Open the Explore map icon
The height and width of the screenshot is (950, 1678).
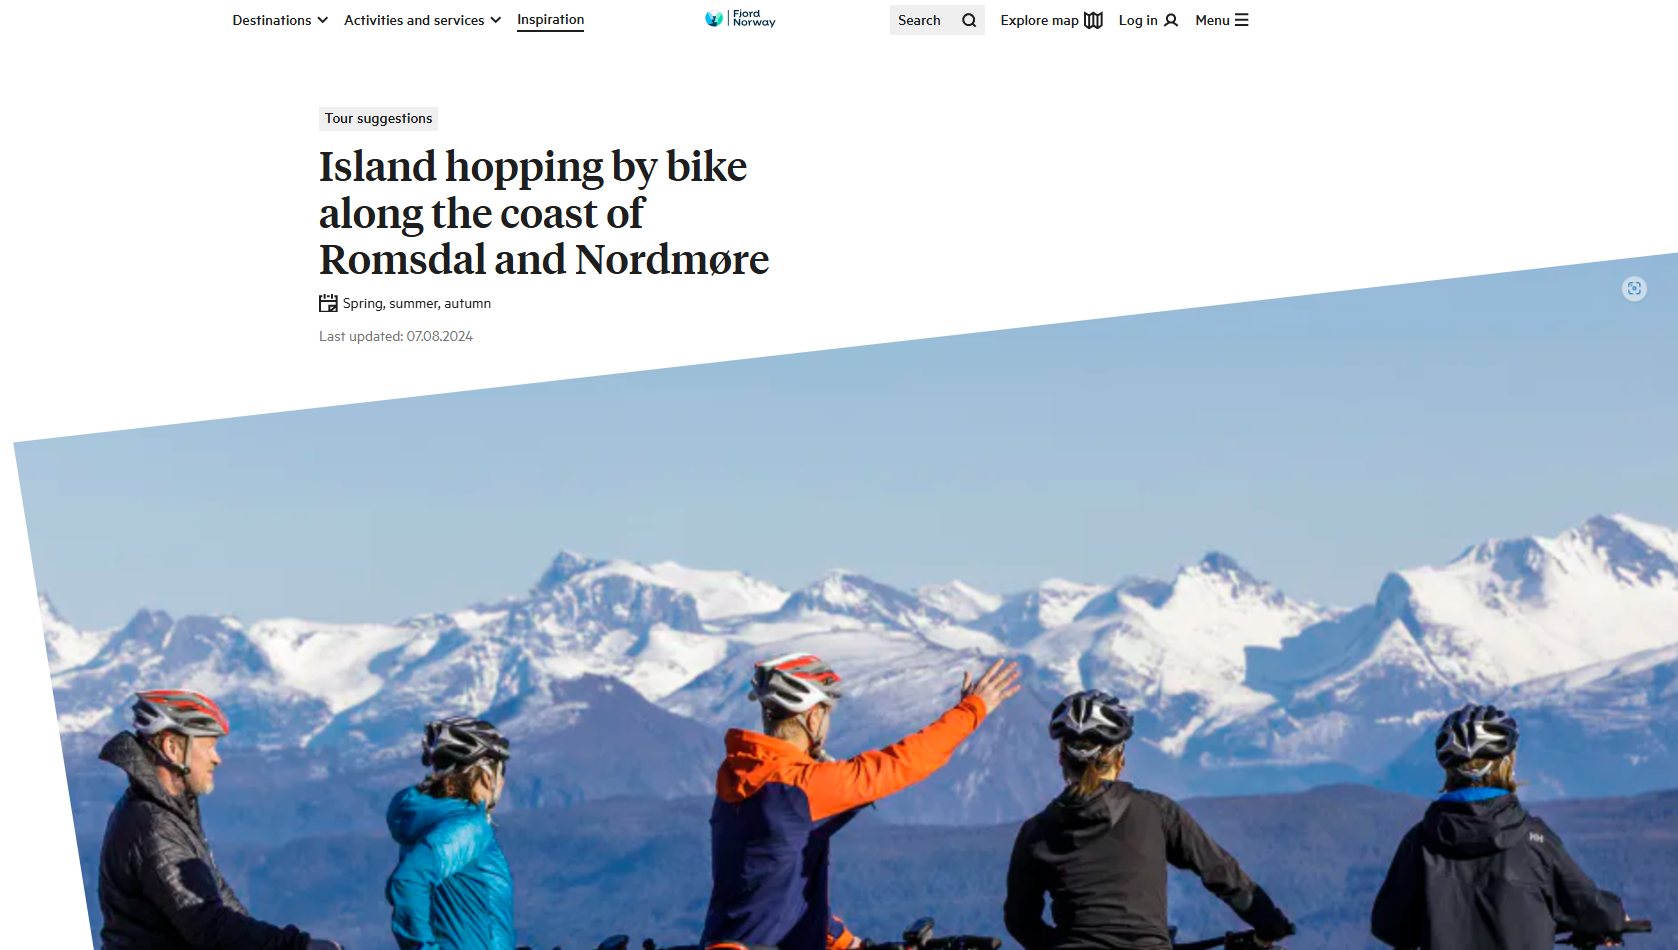point(1093,20)
